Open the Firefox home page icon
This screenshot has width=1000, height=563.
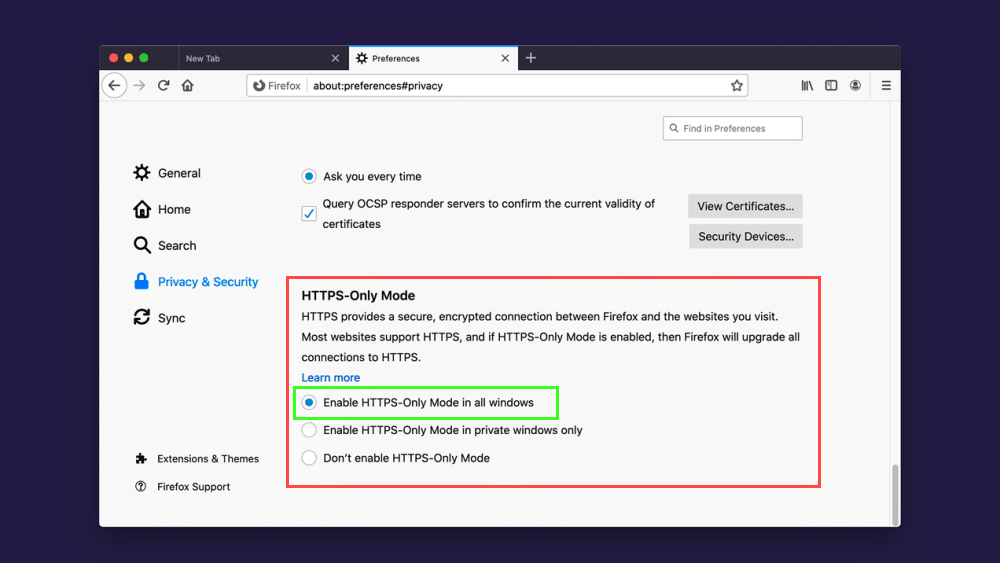click(x=188, y=85)
